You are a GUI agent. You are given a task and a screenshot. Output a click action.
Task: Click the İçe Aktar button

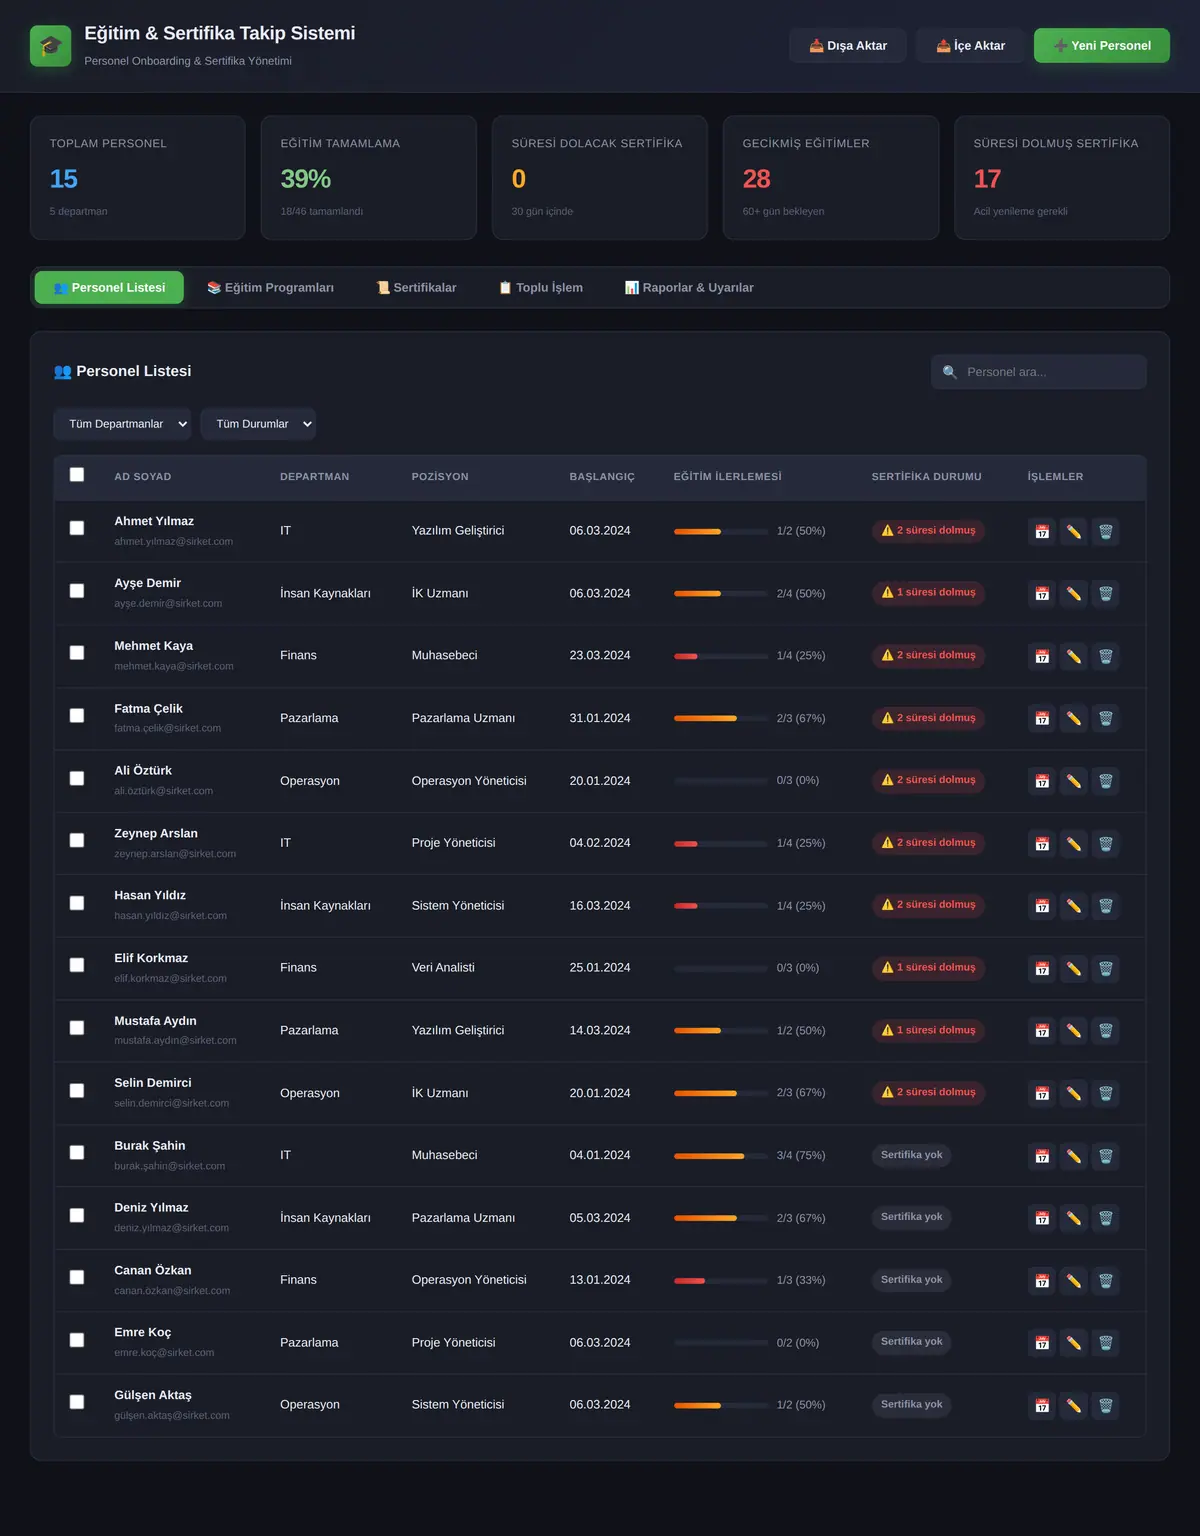click(x=970, y=46)
